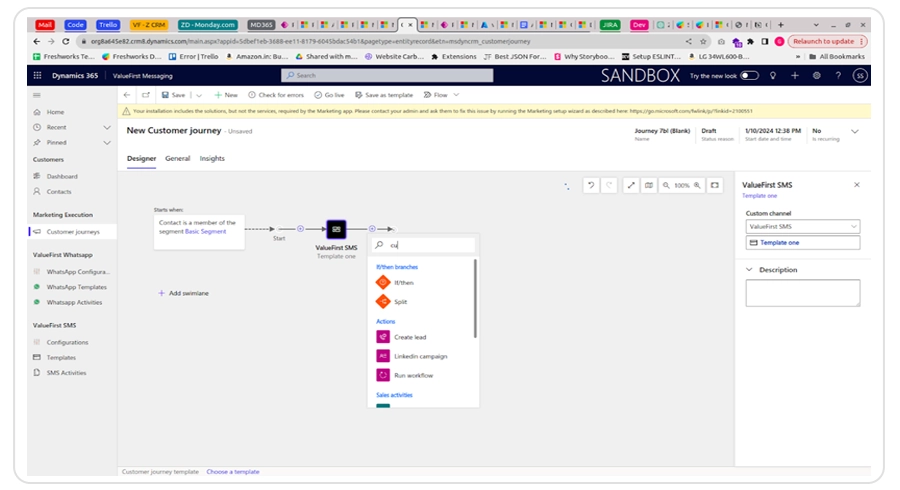Click the zoom in magnifier icon
The width and height of the screenshot is (900, 490).
click(697, 185)
